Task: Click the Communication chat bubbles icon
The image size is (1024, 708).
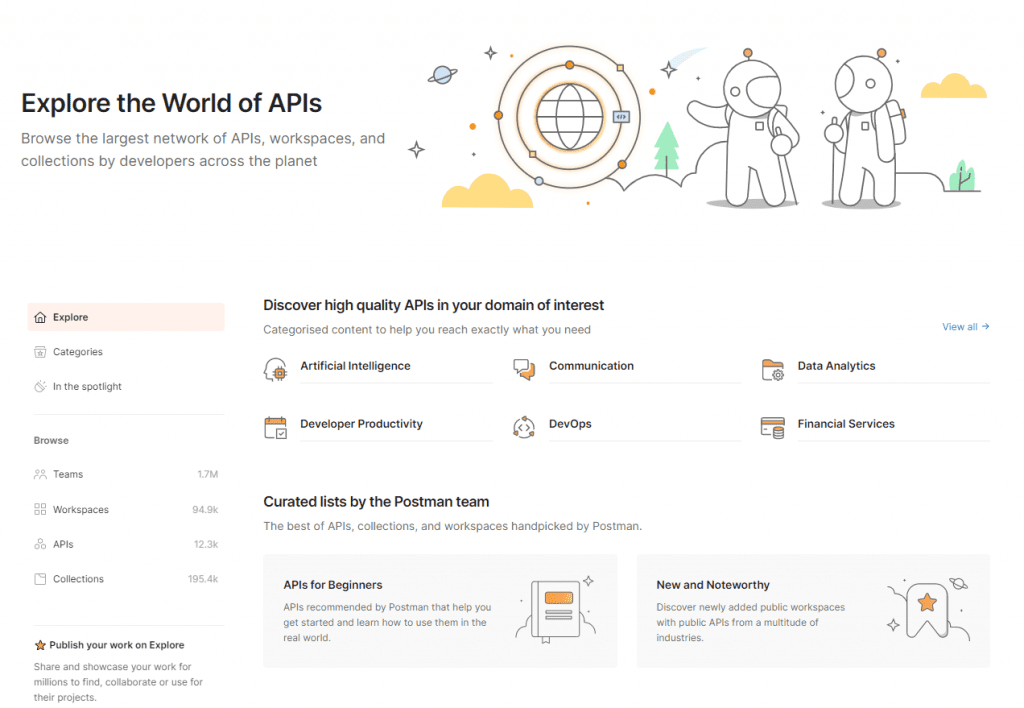Action: tap(524, 370)
